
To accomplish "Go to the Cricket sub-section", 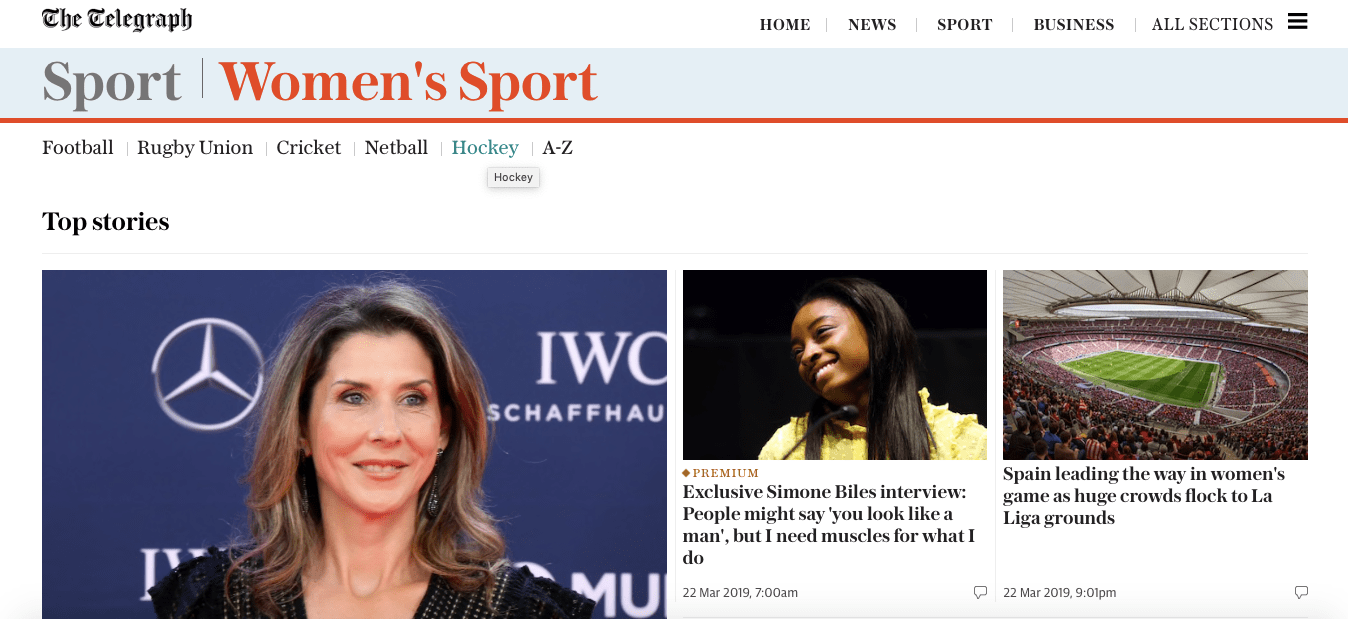I will click(309, 148).
